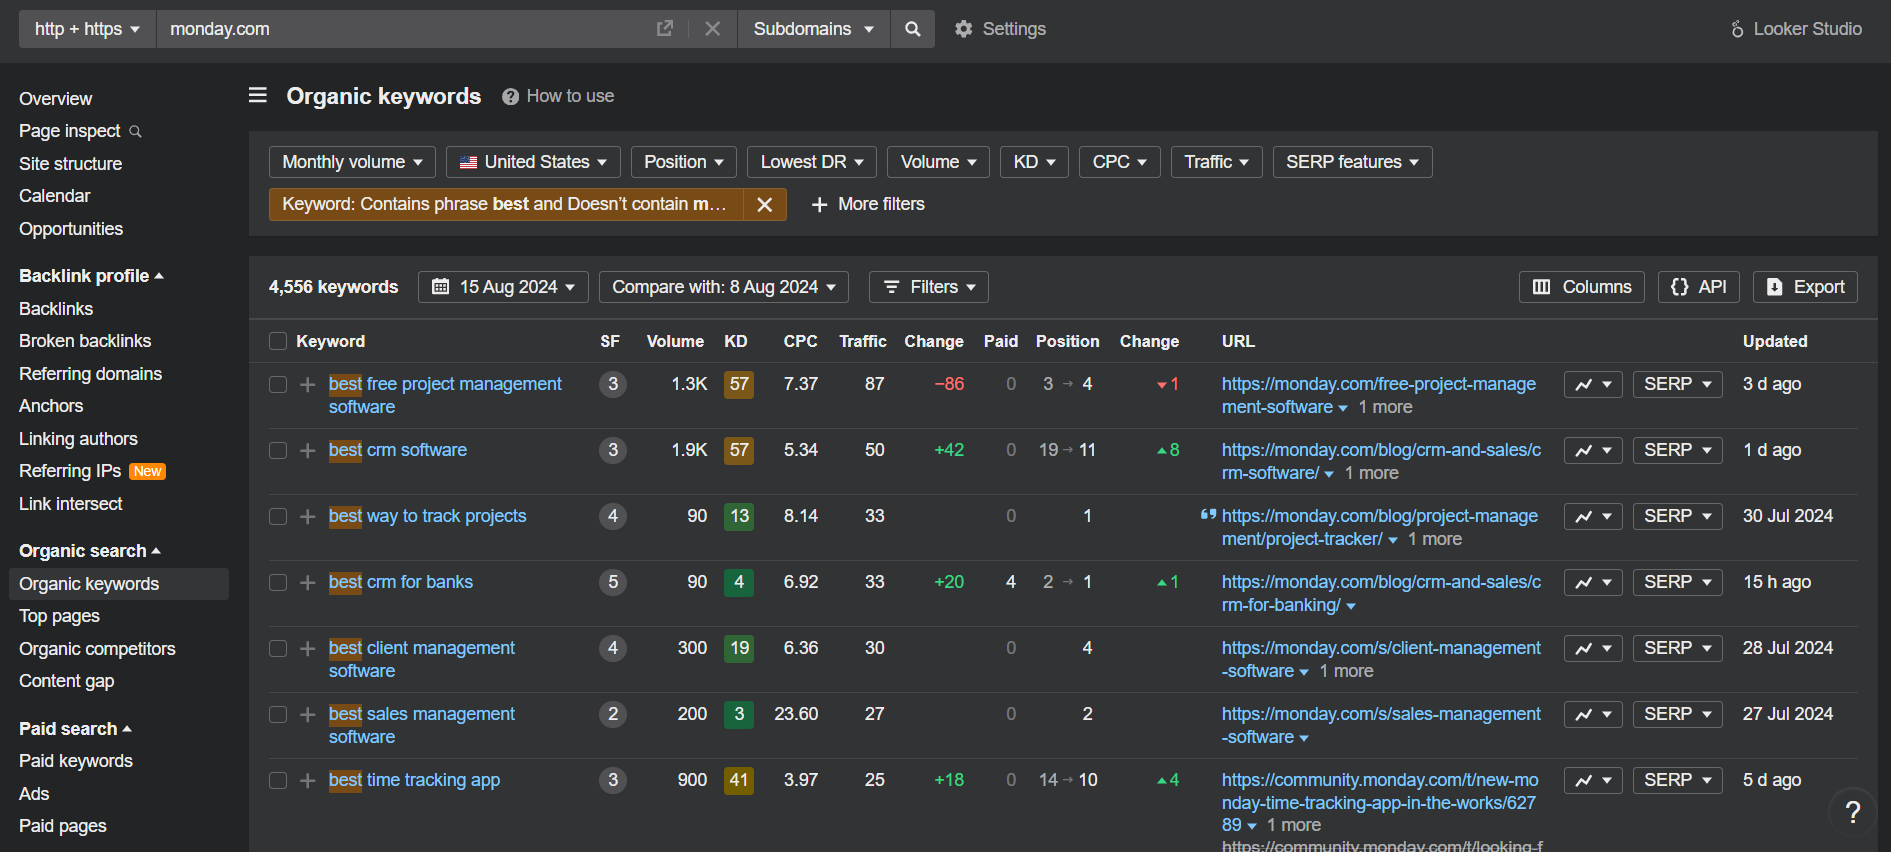This screenshot has width=1891, height=852.
Task: Open the How to use help
Action: (558, 96)
